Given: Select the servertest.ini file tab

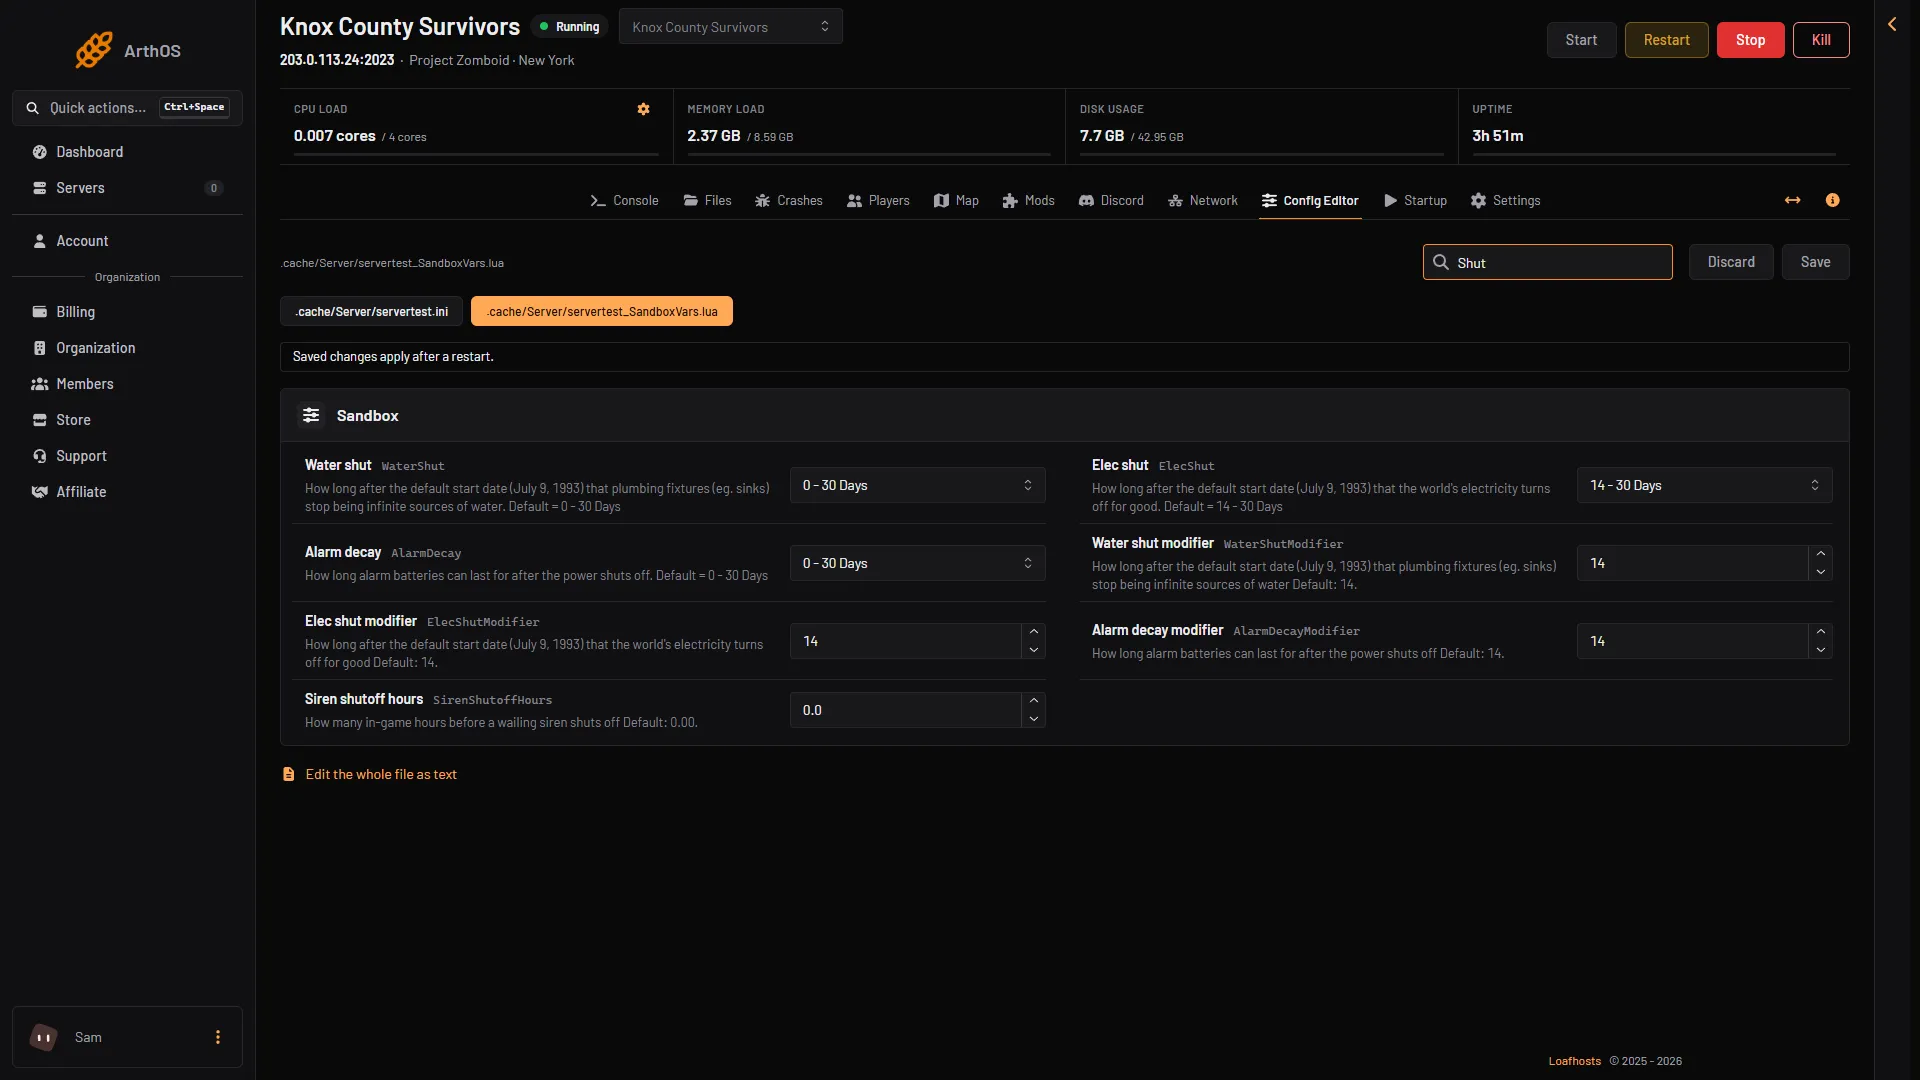Looking at the screenshot, I should pos(371,312).
